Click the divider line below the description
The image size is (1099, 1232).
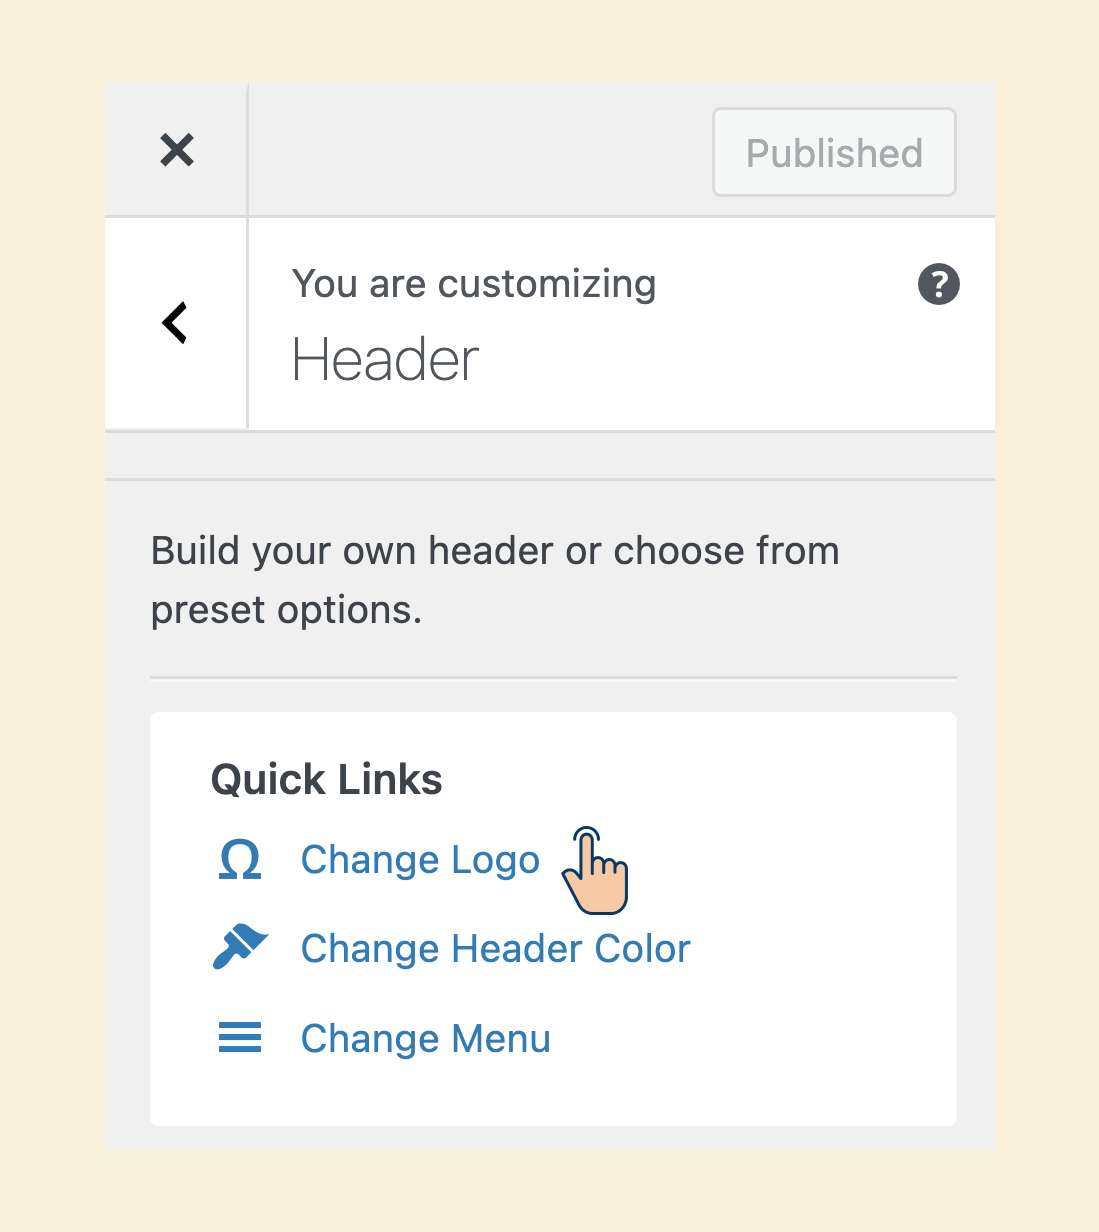(x=553, y=677)
